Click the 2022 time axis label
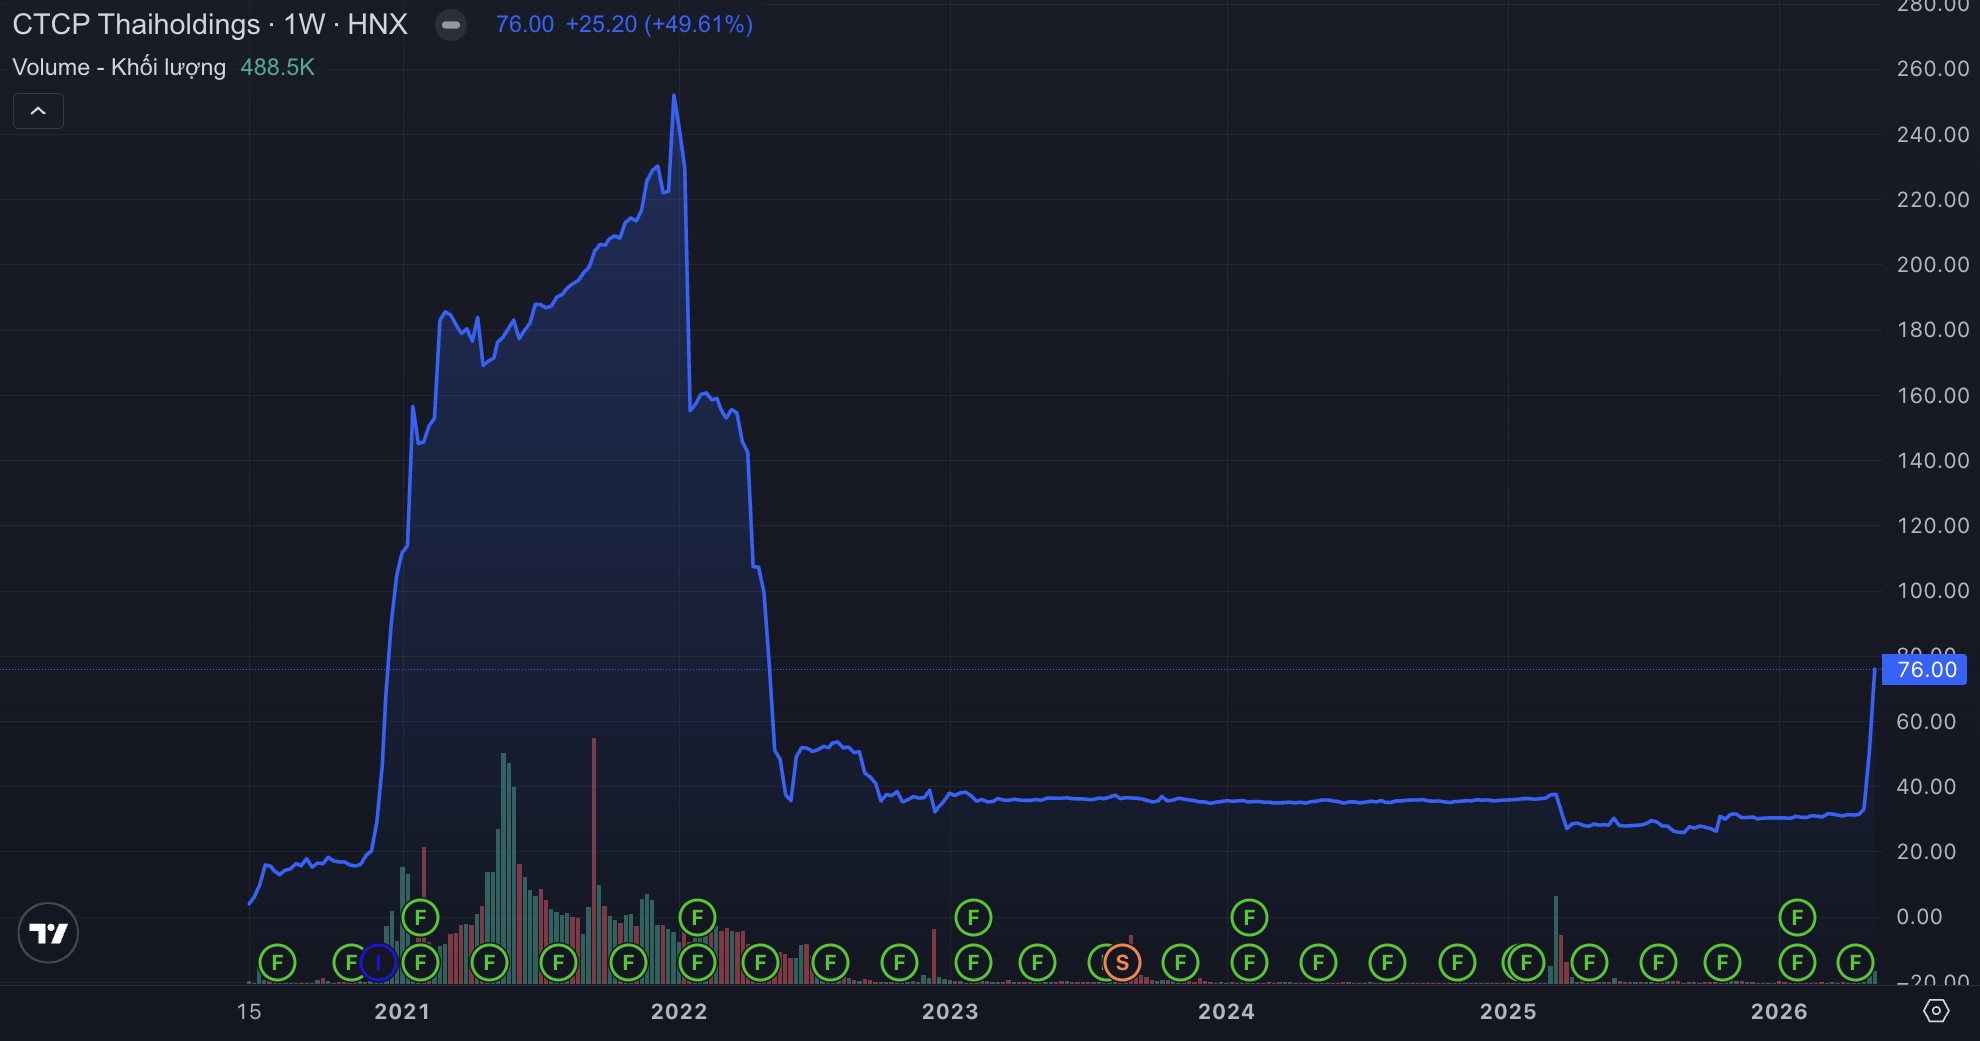Image resolution: width=1980 pixels, height=1041 pixels. point(679,1011)
